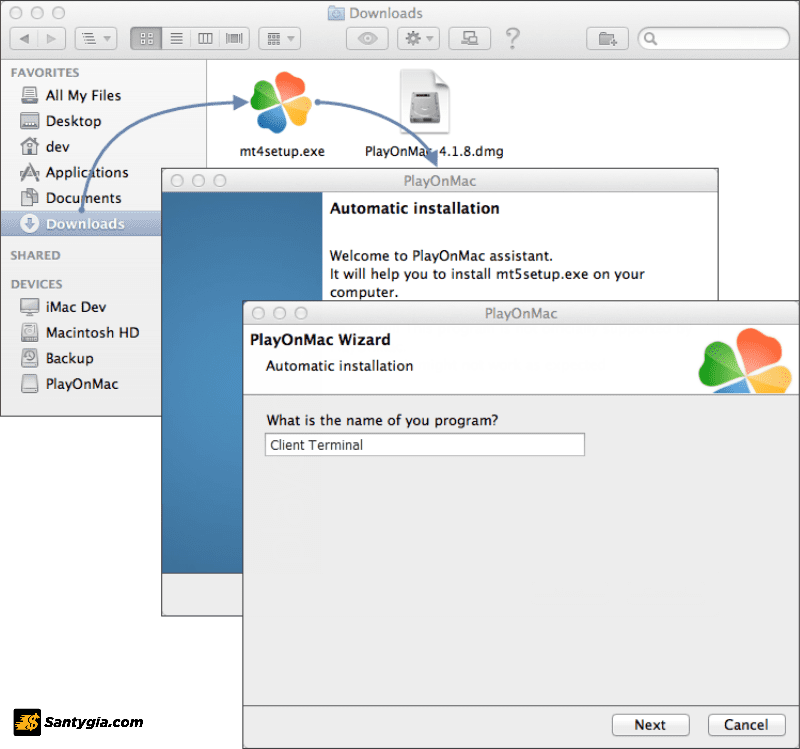800x749 pixels.
Task: Click the Desktop sidebar icon
Action: [30, 121]
